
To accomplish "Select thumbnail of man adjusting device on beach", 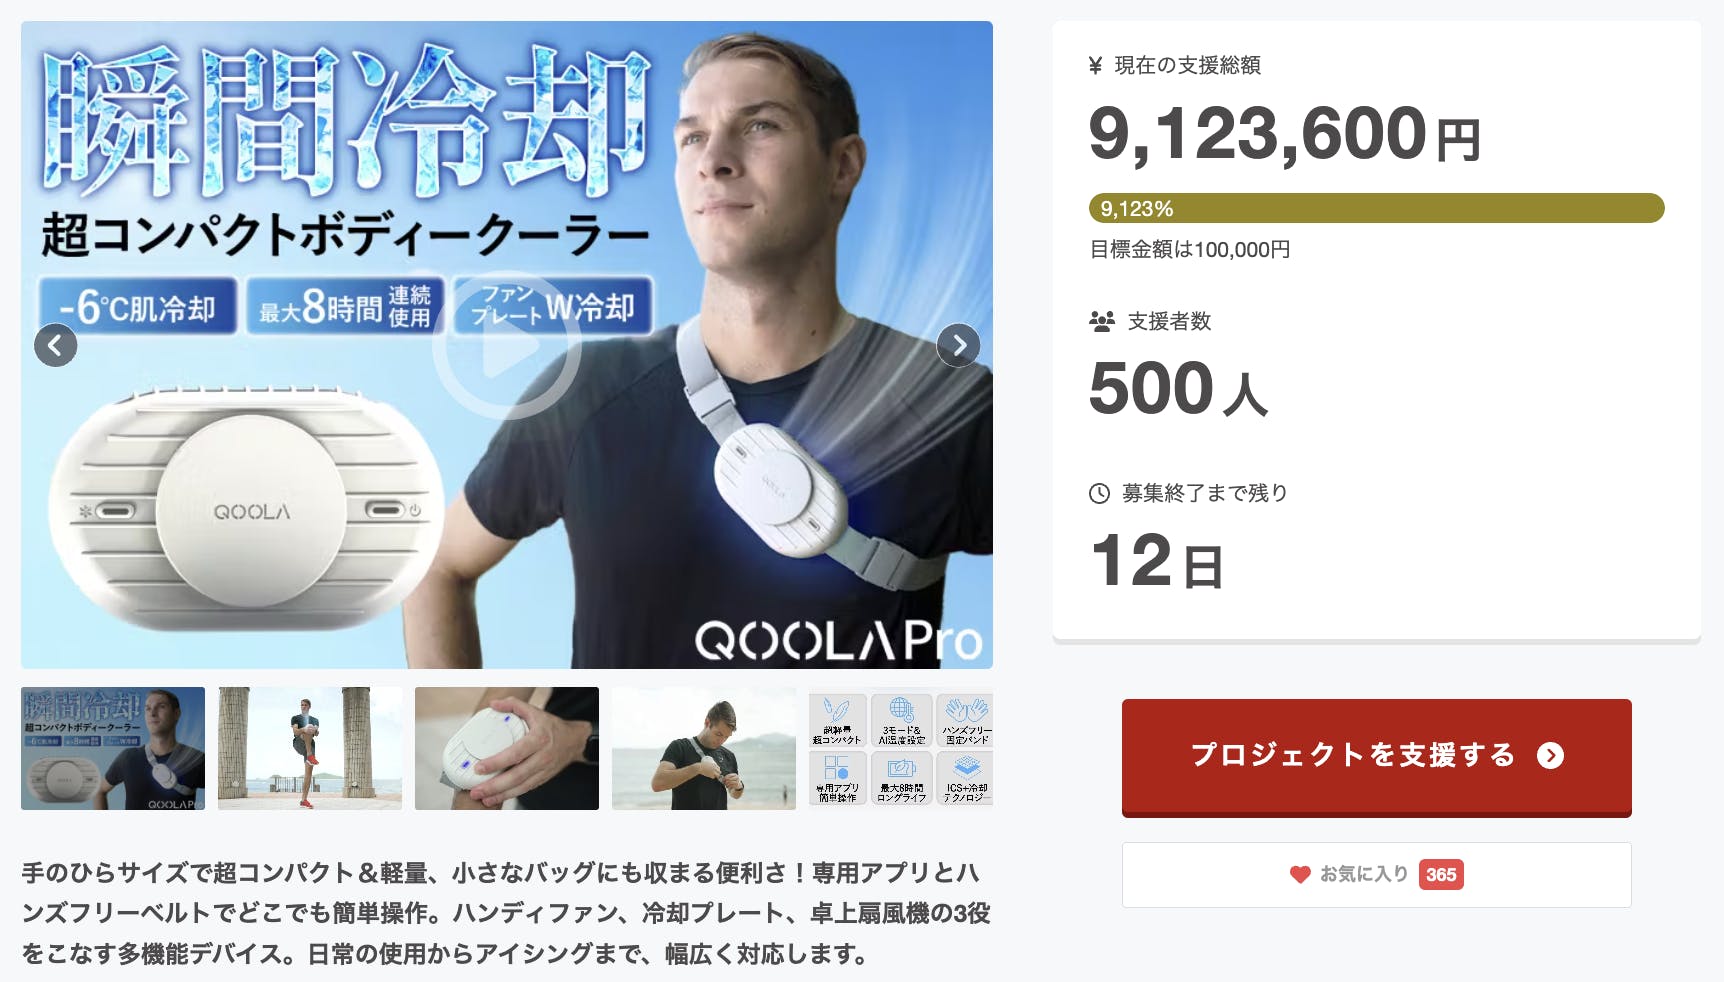I will pyautogui.click(x=704, y=748).
